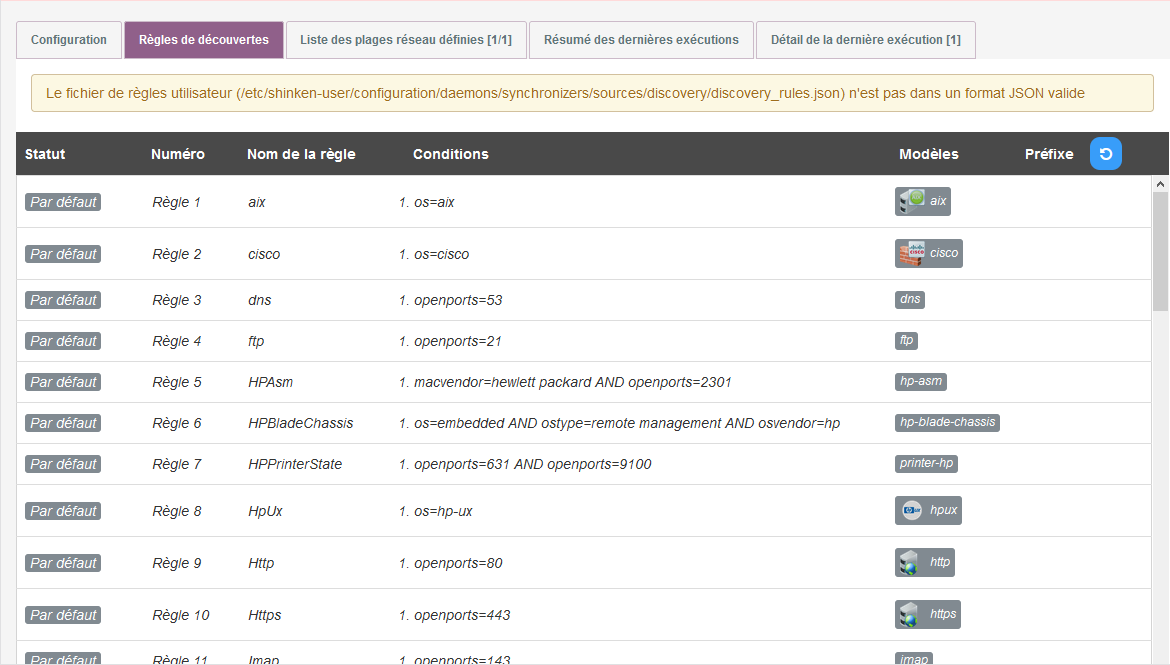Click Par défaut status badge for Règle 1

coord(63,202)
